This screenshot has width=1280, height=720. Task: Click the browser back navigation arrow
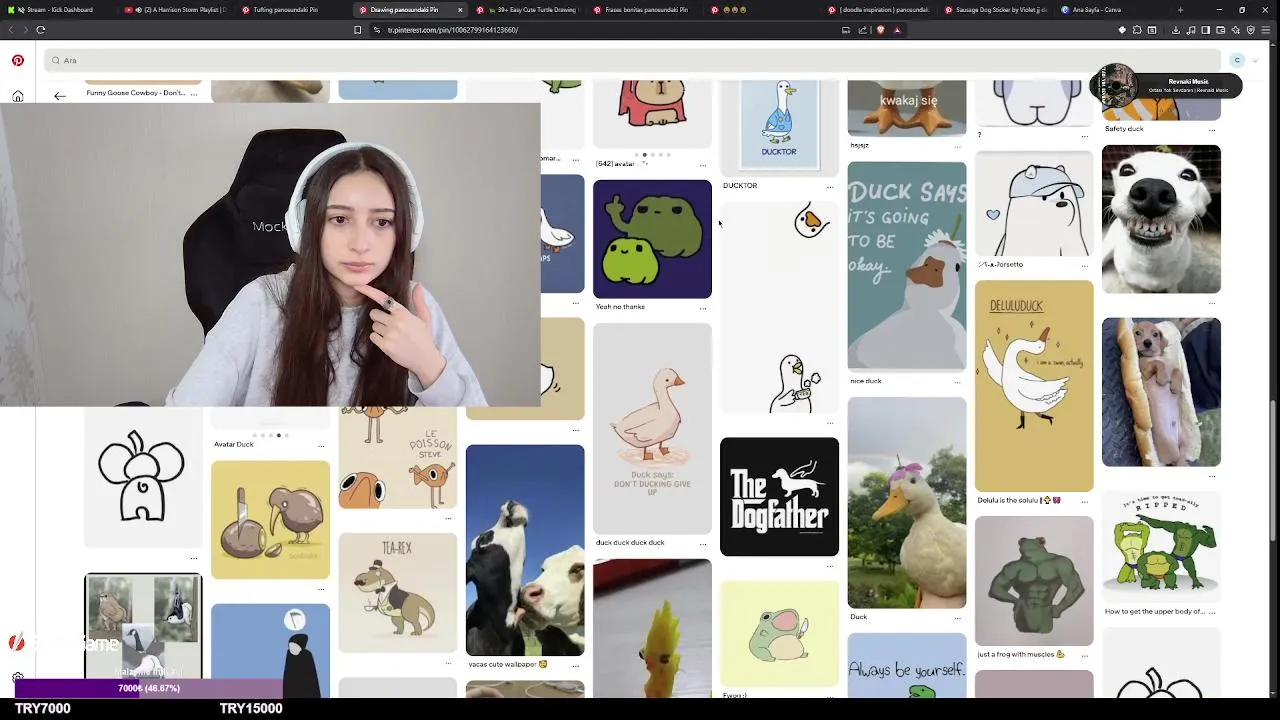coord(12,30)
